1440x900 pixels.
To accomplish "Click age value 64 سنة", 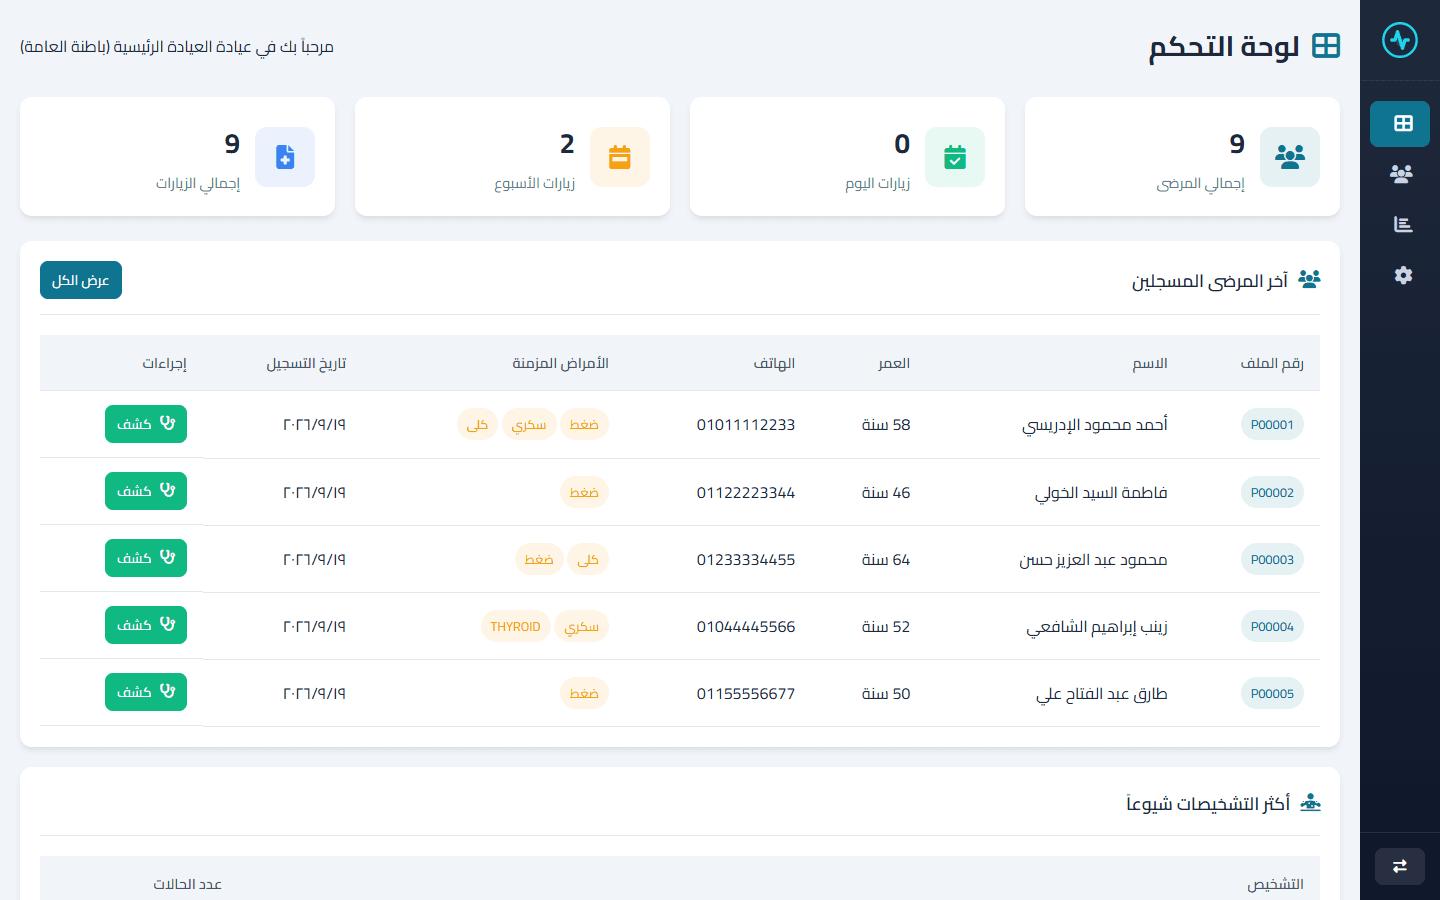I will [x=886, y=560].
